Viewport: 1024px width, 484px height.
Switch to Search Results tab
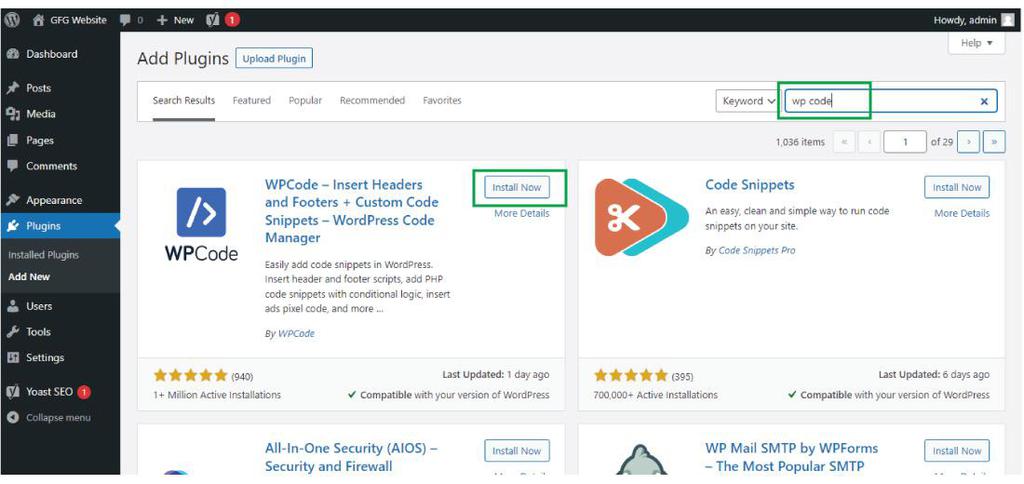pyautogui.click(x=184, y=101)
